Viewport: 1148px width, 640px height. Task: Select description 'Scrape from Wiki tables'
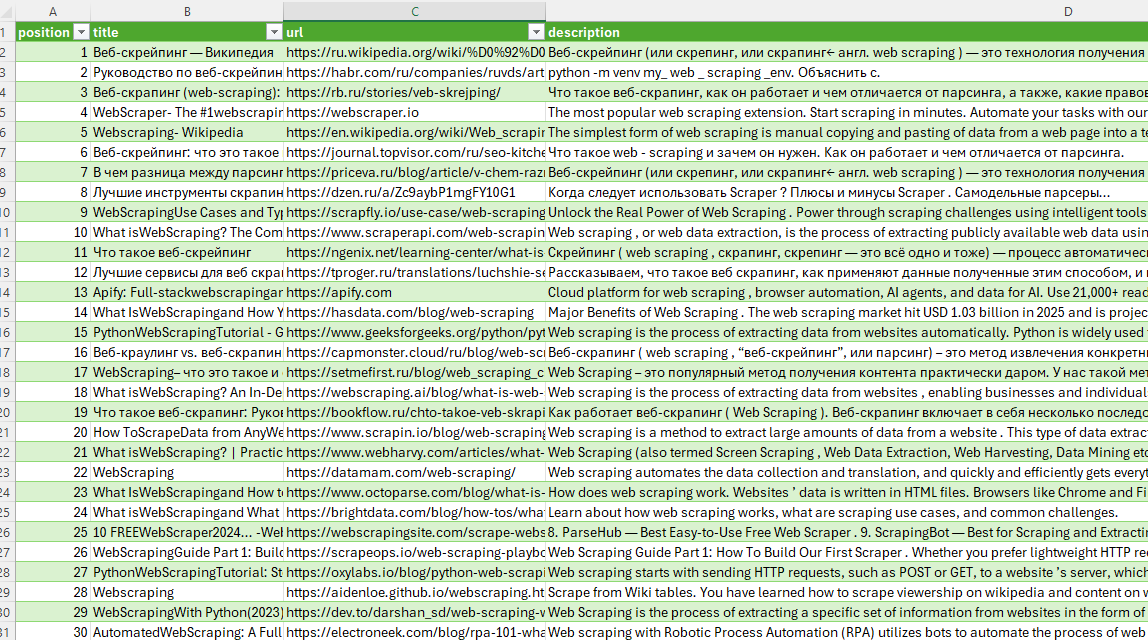pos(847,592)
